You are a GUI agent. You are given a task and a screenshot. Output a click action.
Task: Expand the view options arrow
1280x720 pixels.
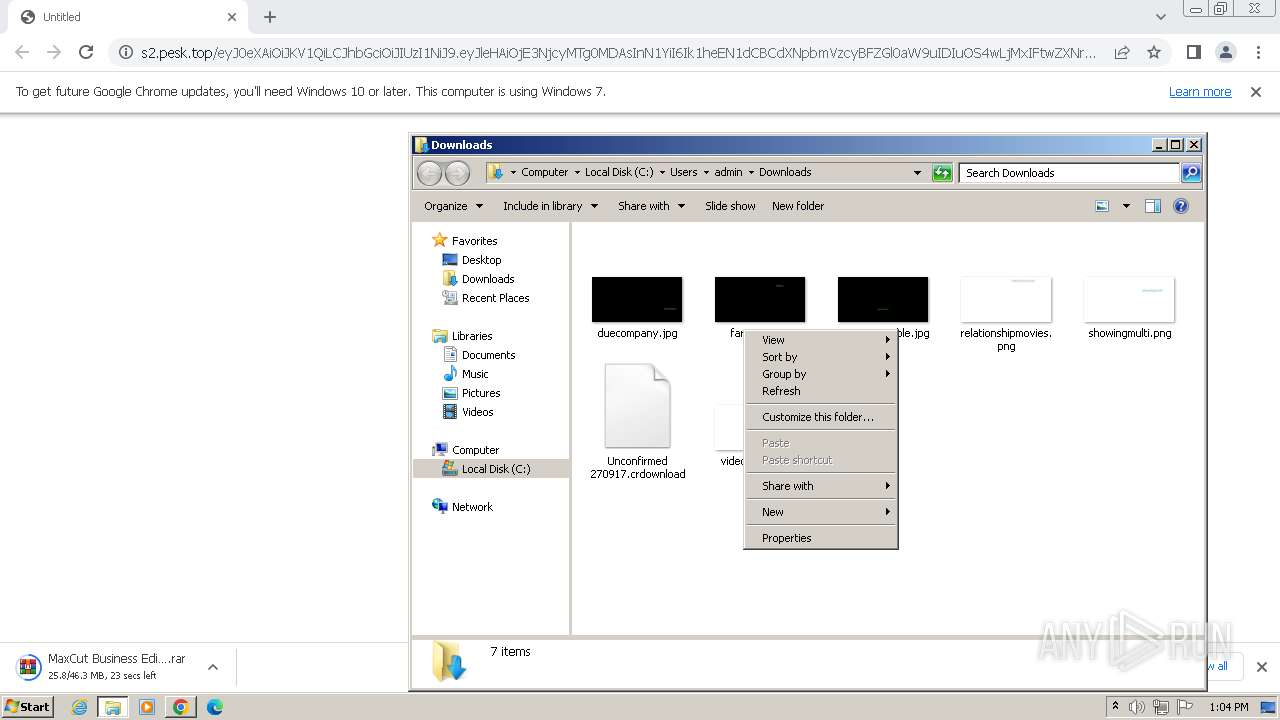click(x=1126, y=206)
